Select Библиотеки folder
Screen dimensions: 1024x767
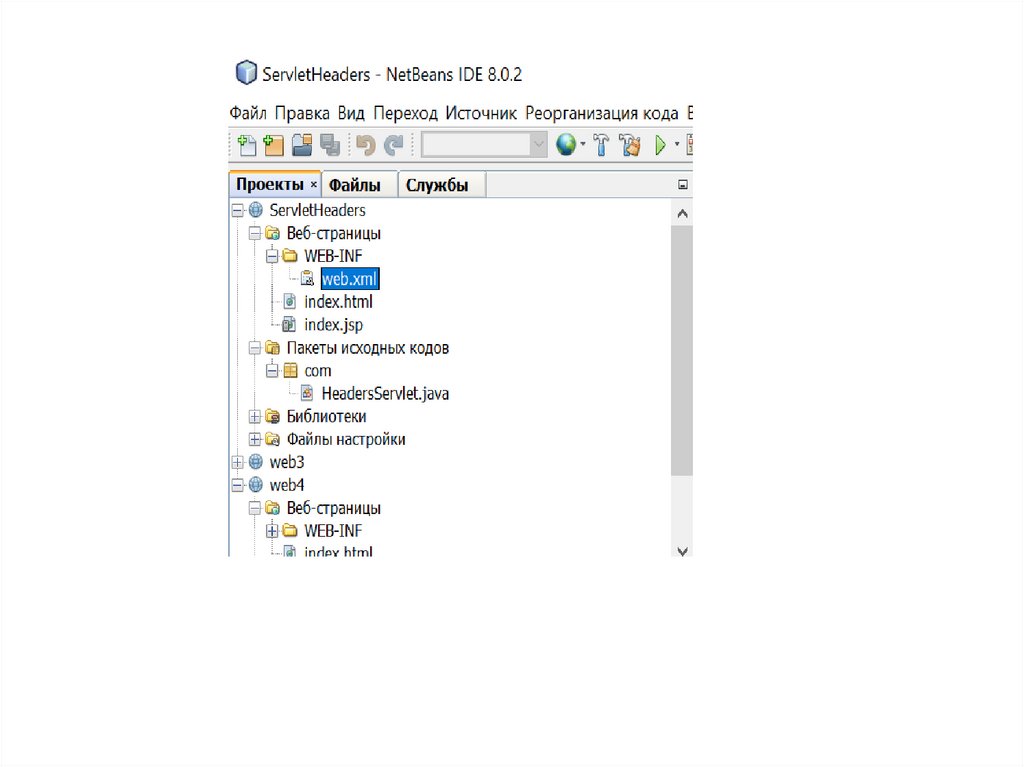[326, 417]
